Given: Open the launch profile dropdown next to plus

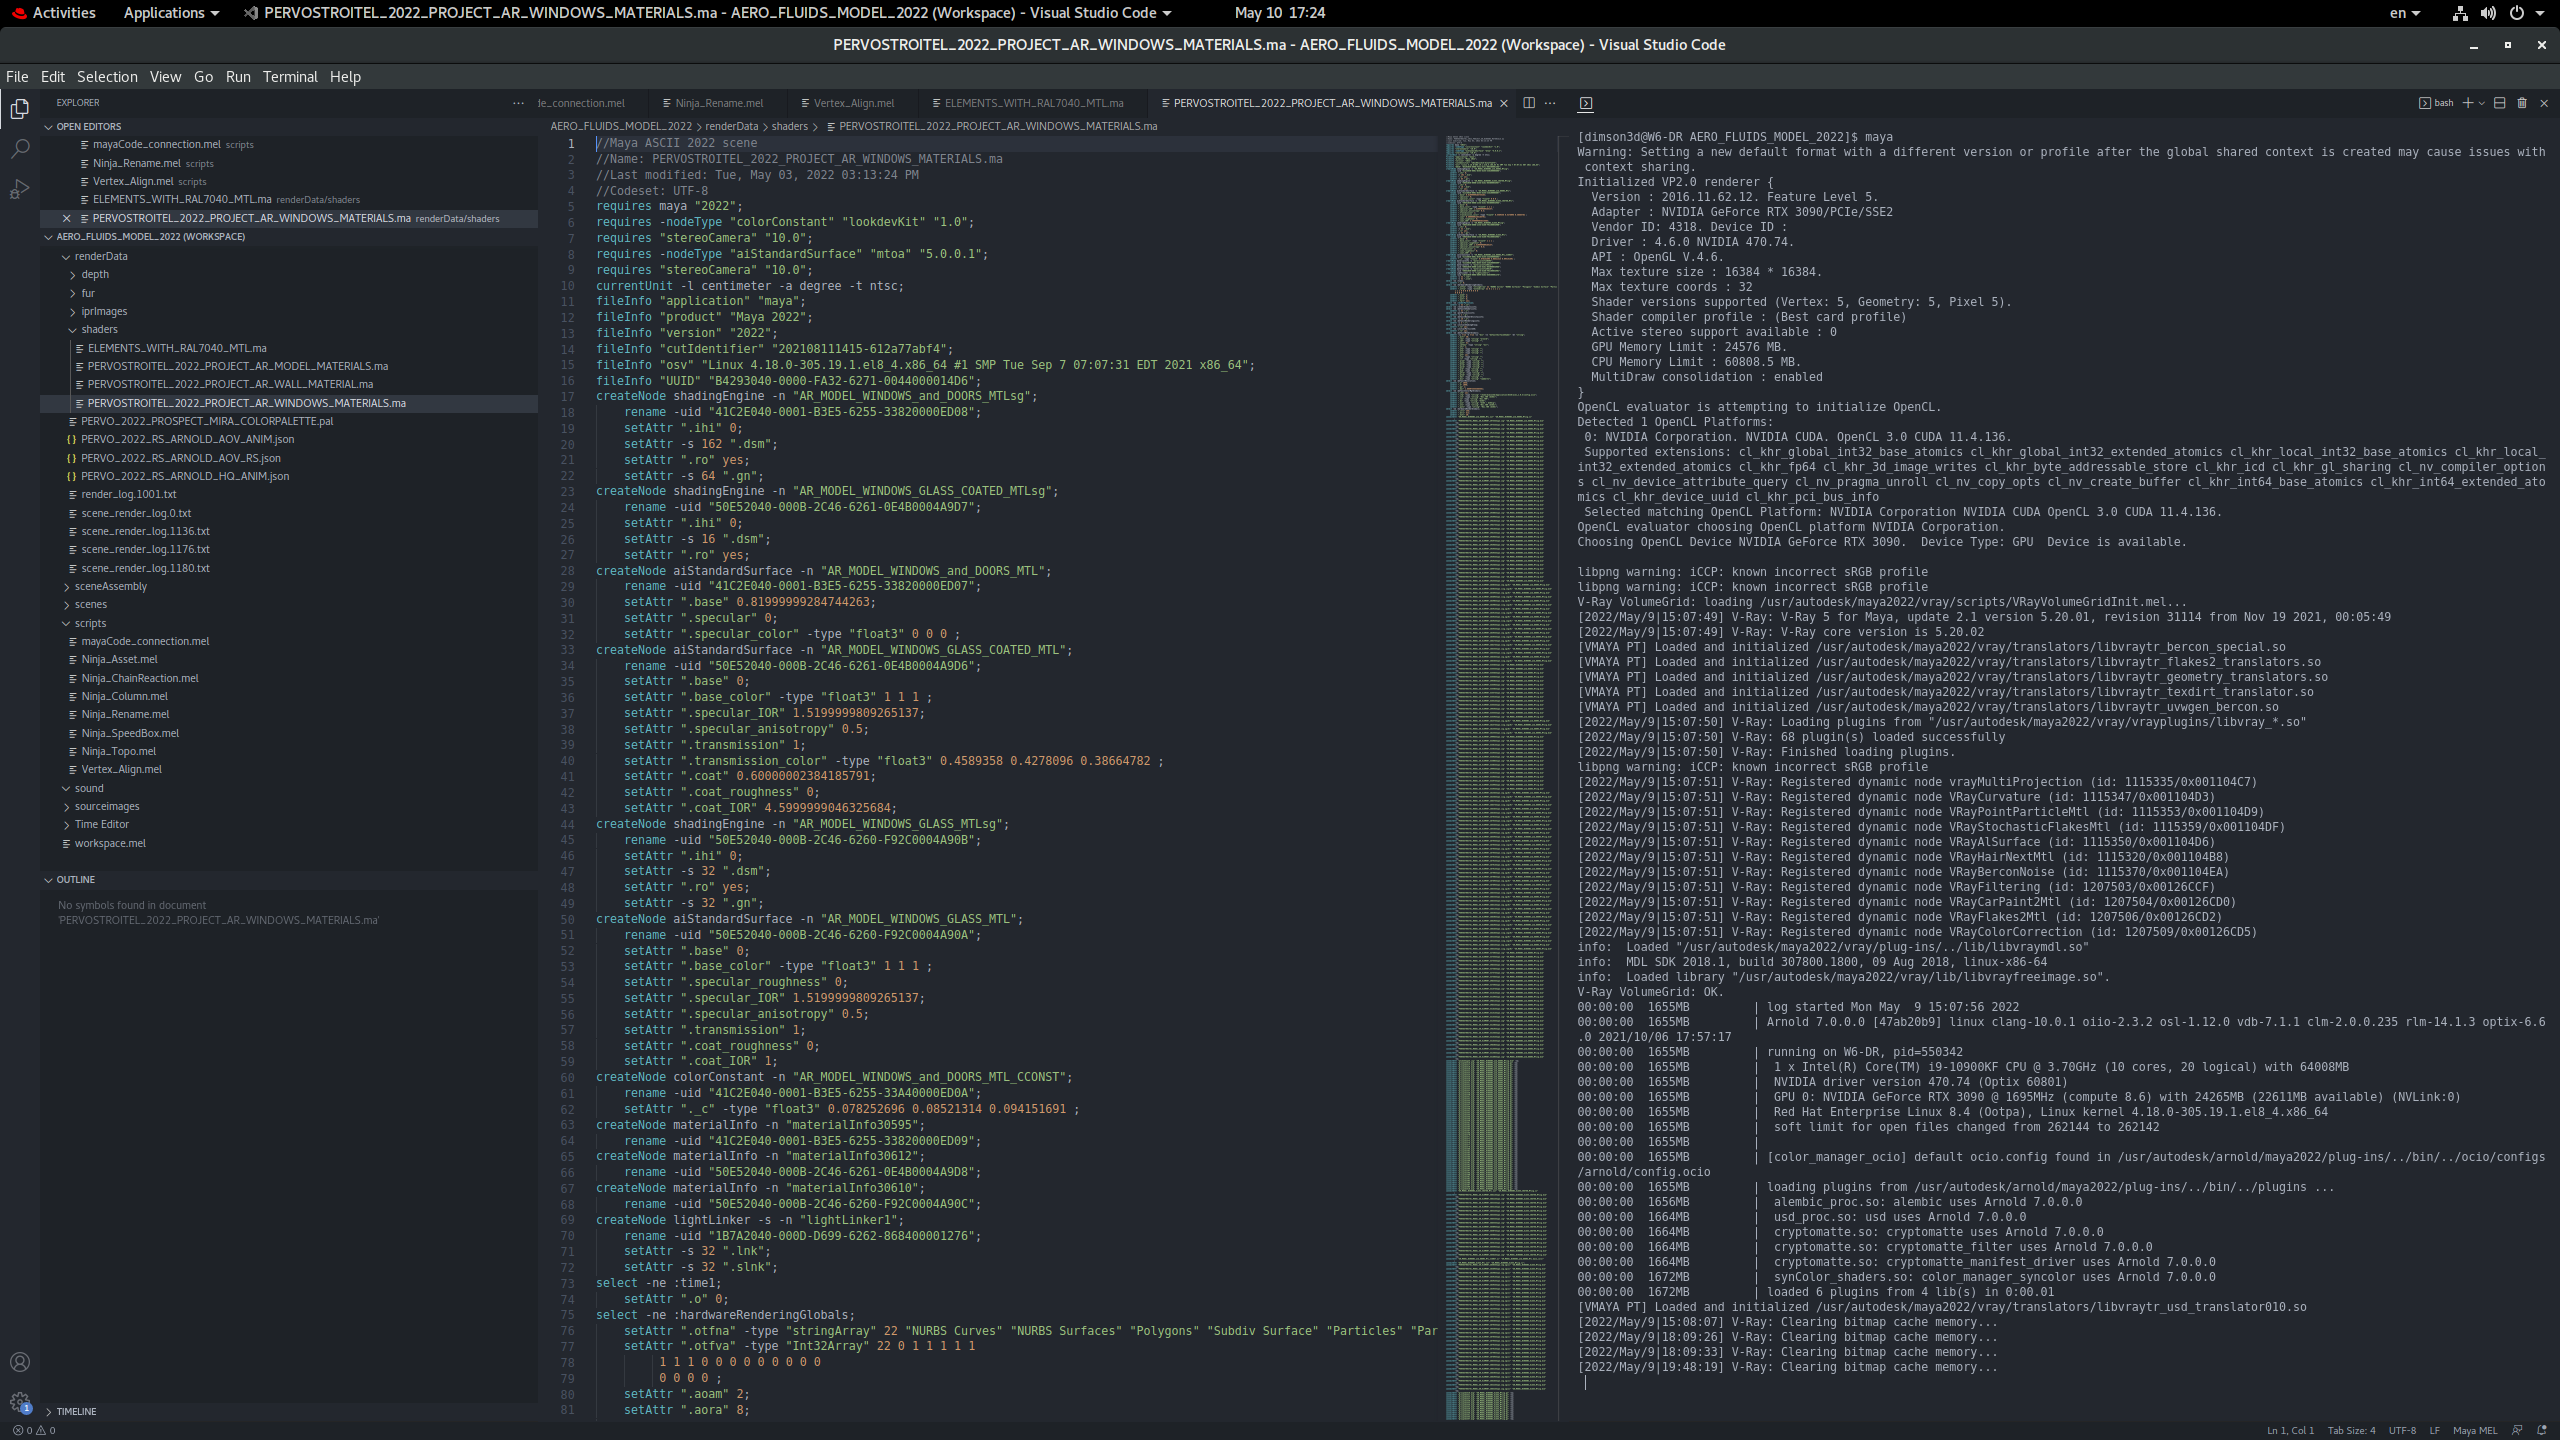Looking at the screenshot, I should click(2481, 103).
